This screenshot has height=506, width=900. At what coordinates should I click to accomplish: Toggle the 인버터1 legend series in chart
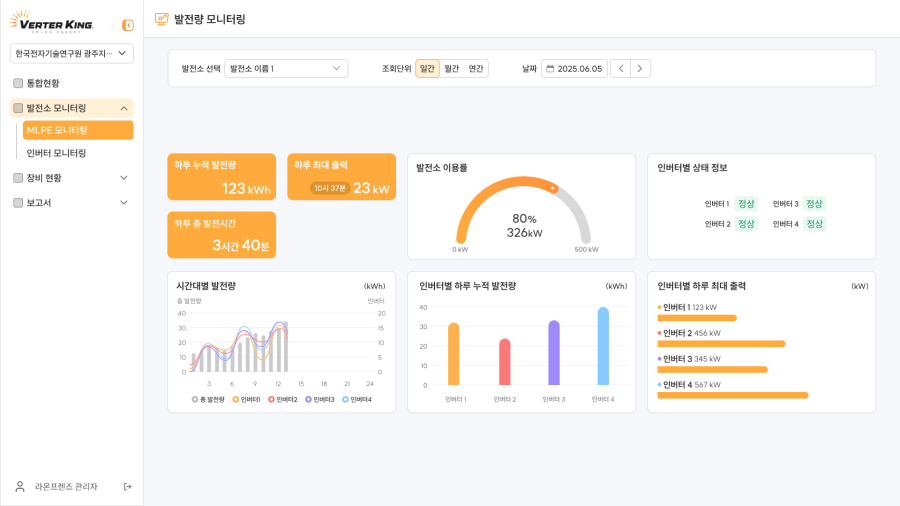246,399
